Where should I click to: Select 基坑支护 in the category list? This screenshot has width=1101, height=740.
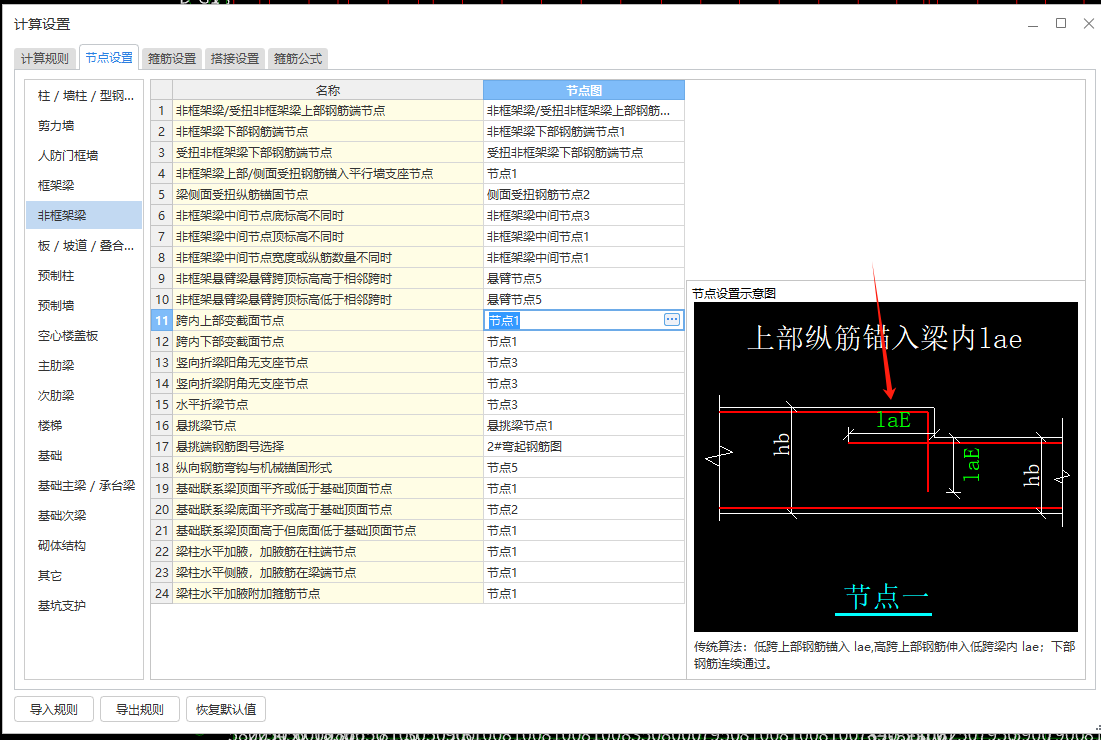[84, 605]
